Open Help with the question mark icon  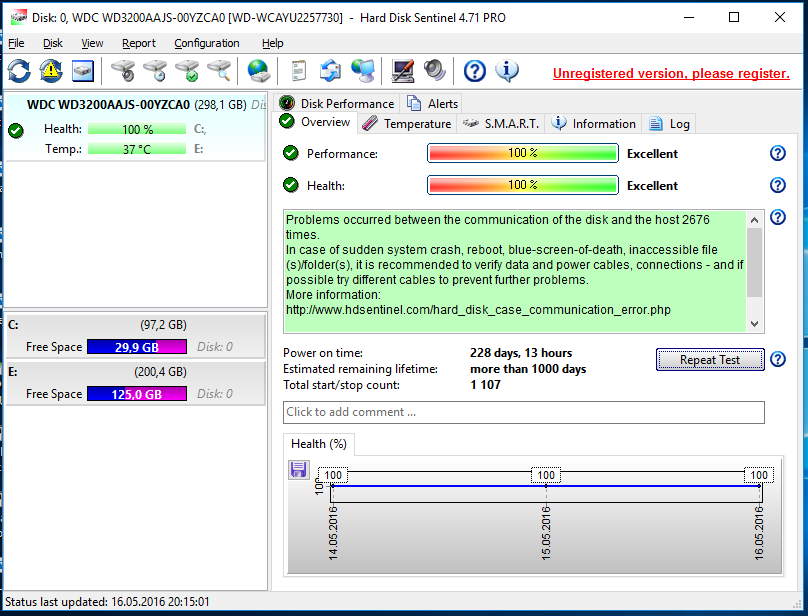click(x=473, y=71)
